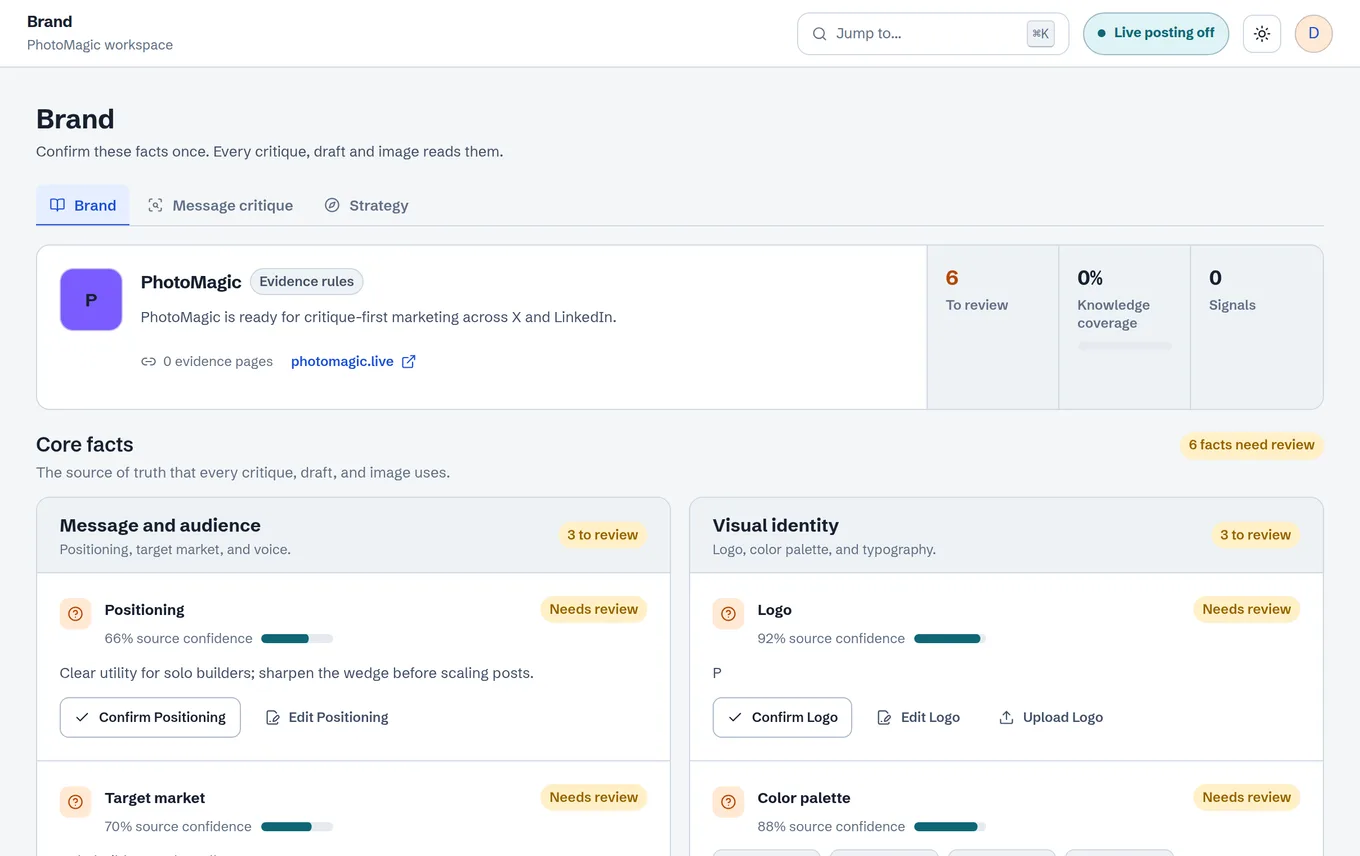Click the checkmark icon in Confirm Positioning
The height and width of the screenshot is (856, 1360).
point(83,717)
